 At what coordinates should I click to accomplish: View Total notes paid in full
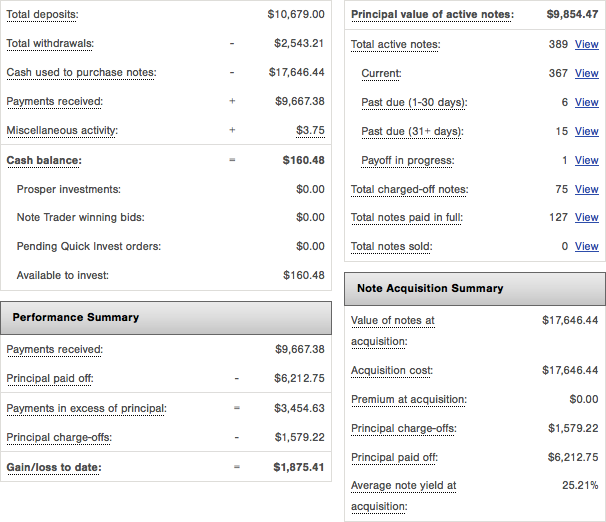(x=586, y=218)
